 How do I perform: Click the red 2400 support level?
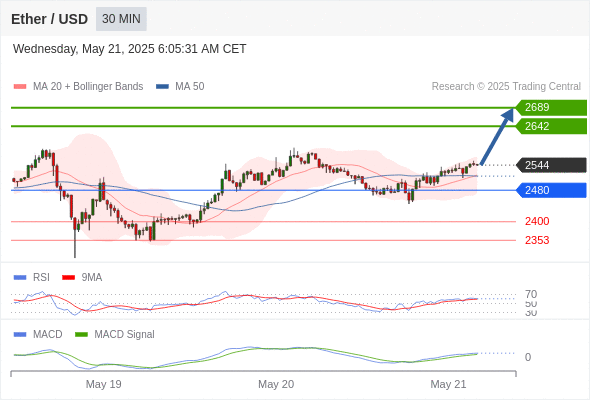(x=537, y=221)
